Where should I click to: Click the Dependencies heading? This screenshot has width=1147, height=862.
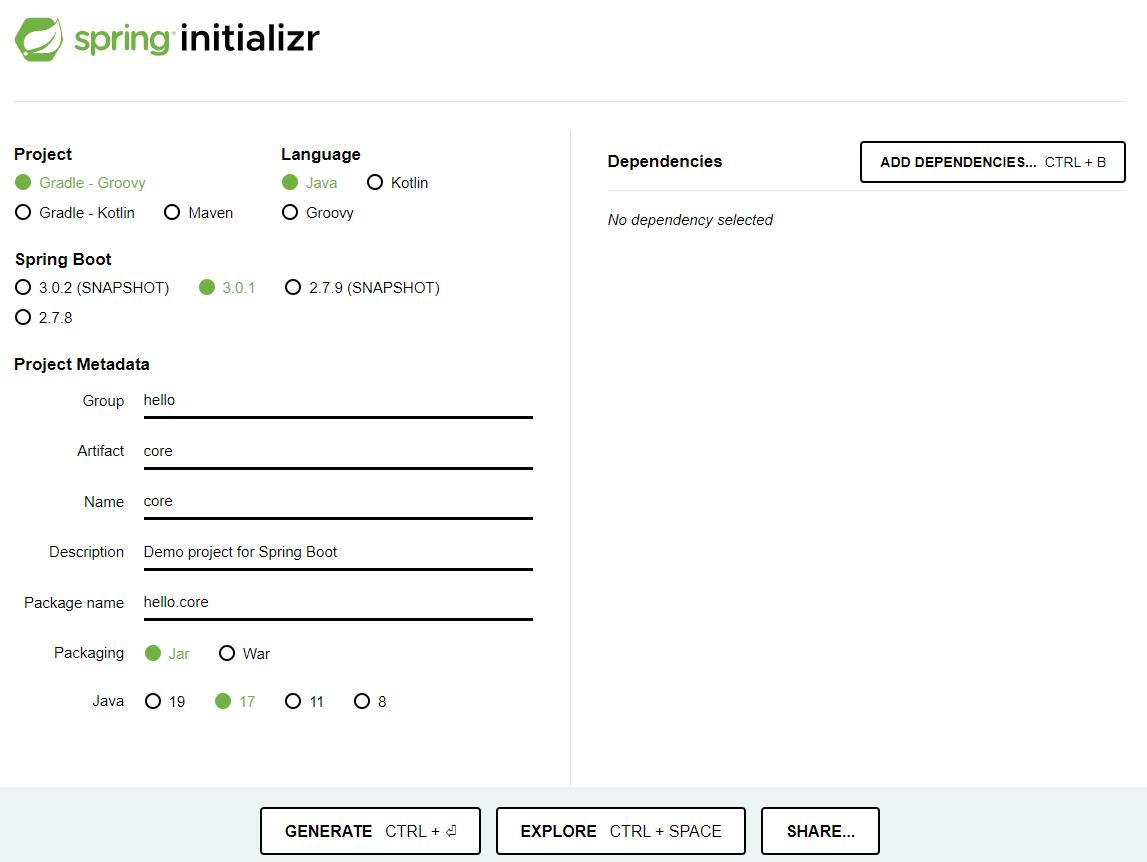coord(665,162)
